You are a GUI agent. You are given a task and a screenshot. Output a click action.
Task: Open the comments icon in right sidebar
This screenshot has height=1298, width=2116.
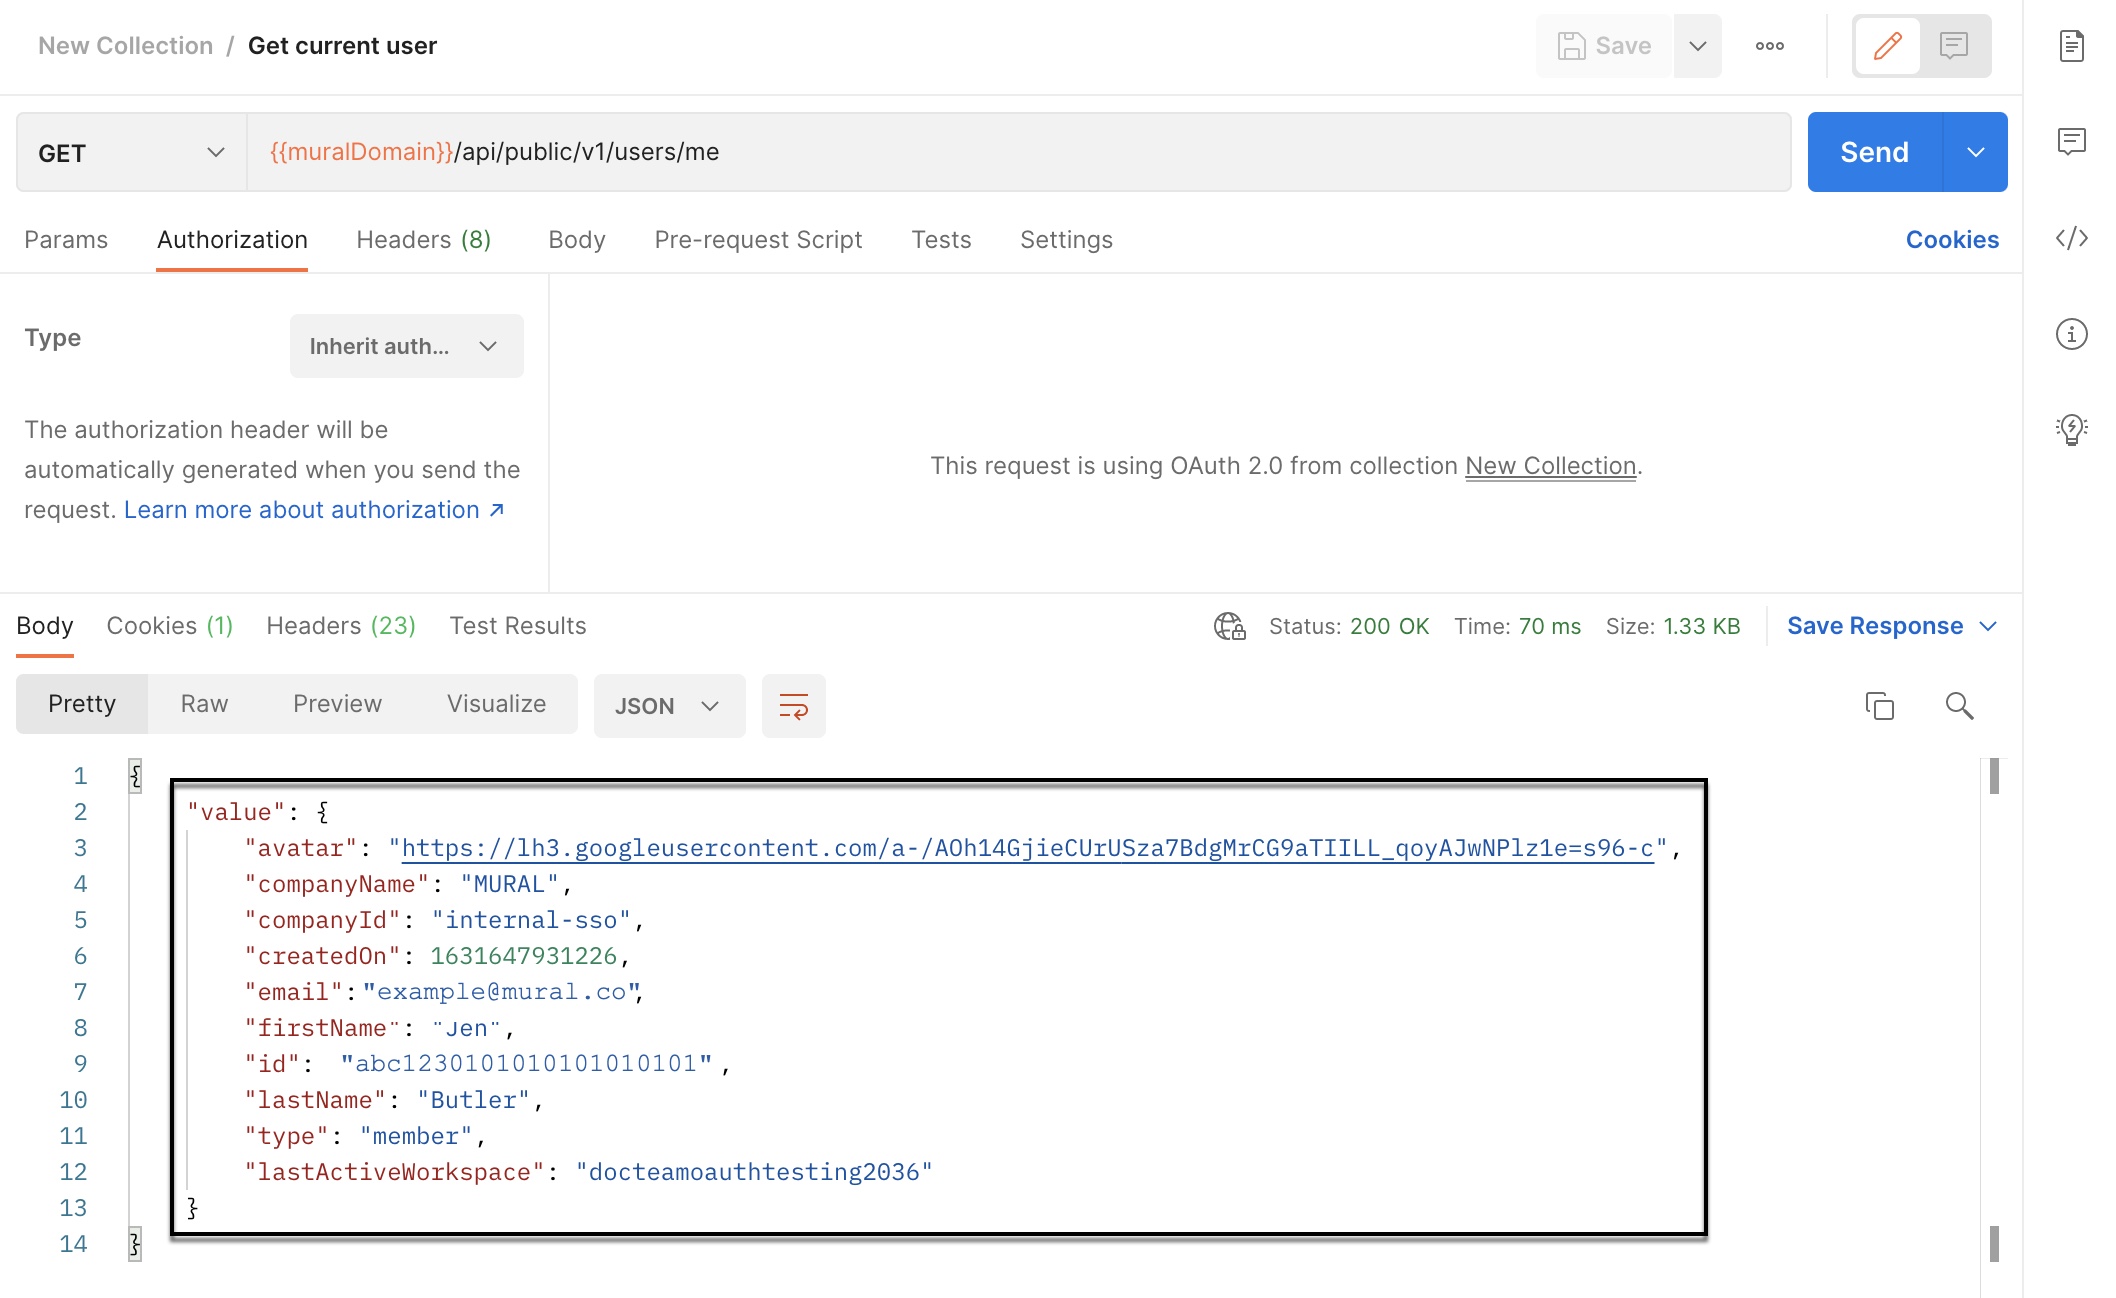(2071, 141)
